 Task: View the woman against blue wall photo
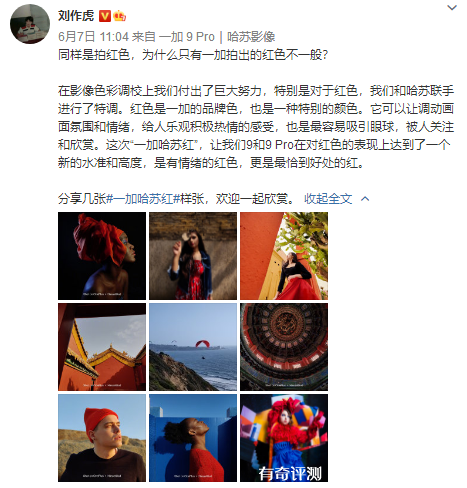193,438
